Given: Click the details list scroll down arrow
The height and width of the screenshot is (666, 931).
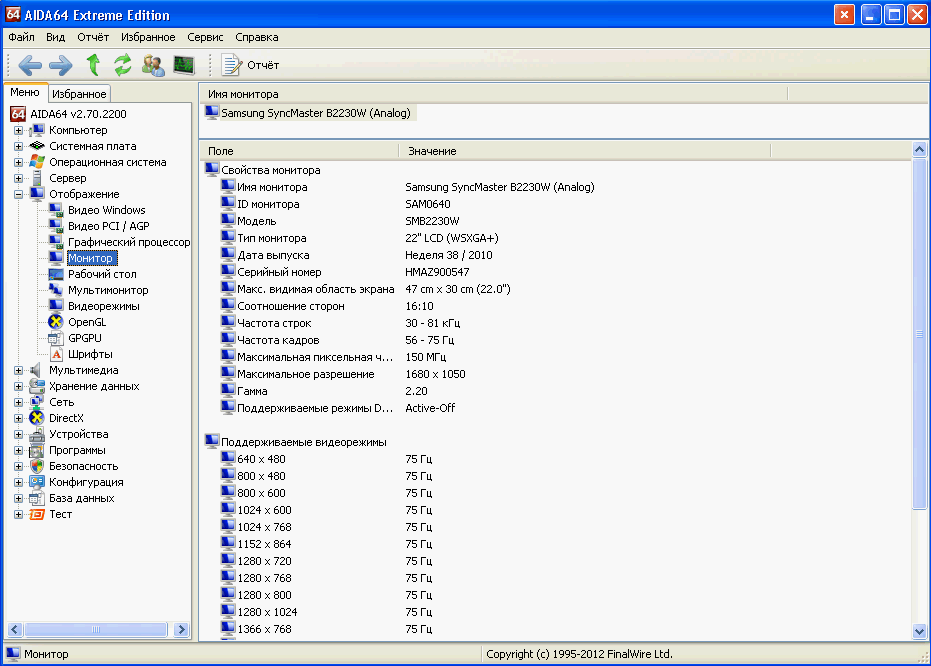Looking at the screenshot, I should (x=920, y=631).
